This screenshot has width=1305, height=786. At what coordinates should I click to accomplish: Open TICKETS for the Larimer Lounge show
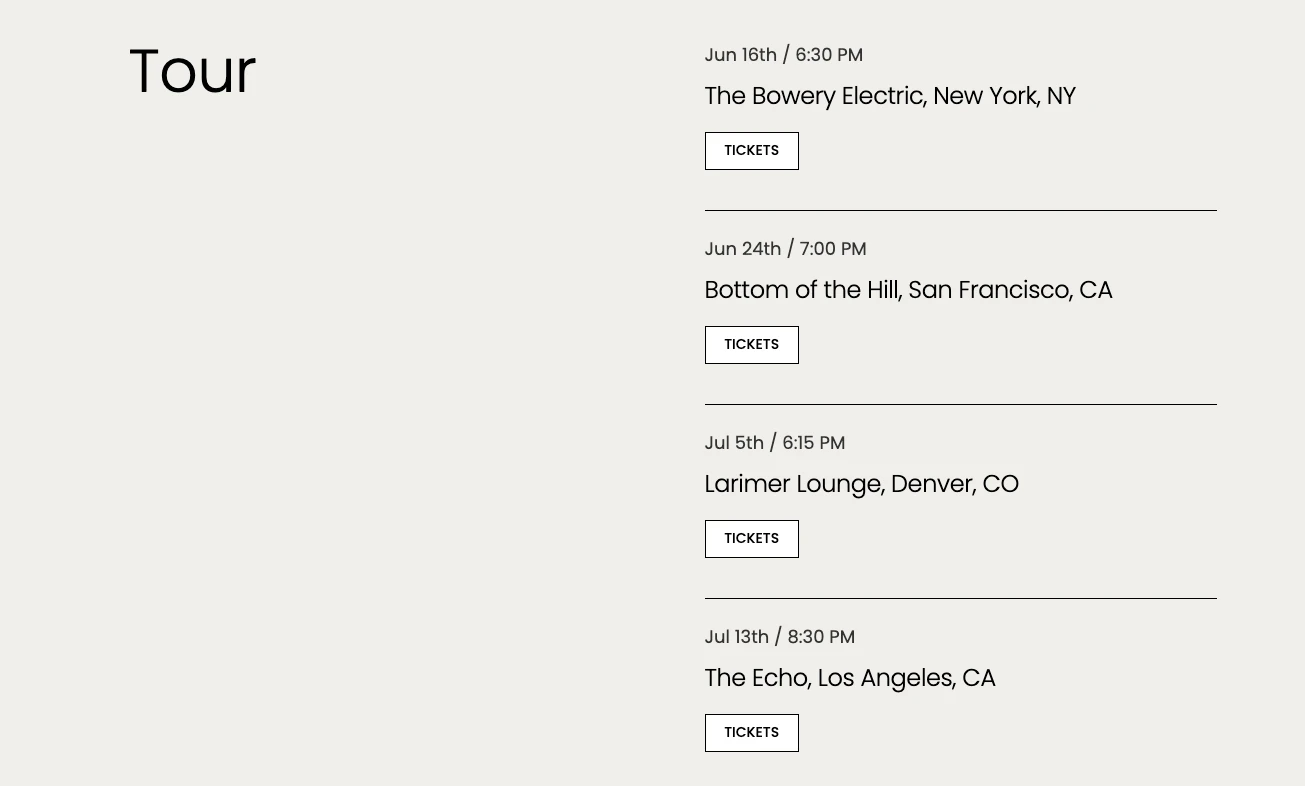tap(751, 539)
